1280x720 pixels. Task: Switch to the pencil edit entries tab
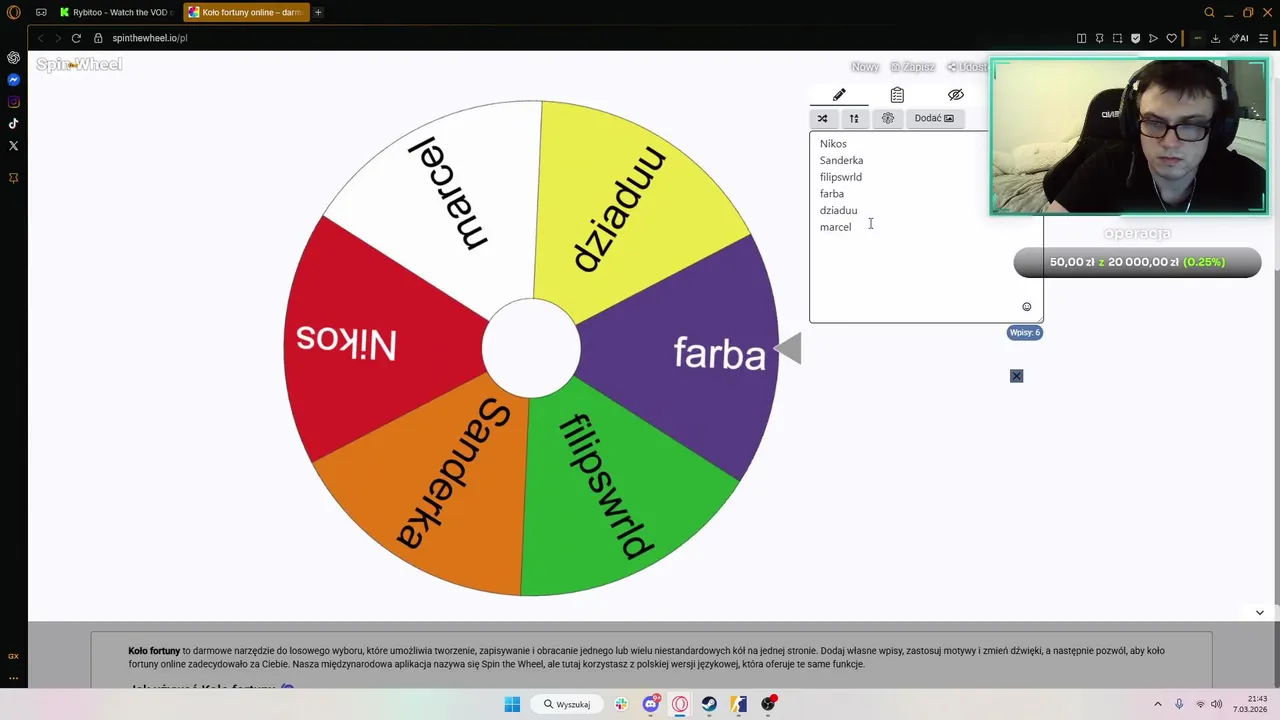coord(839,95)
